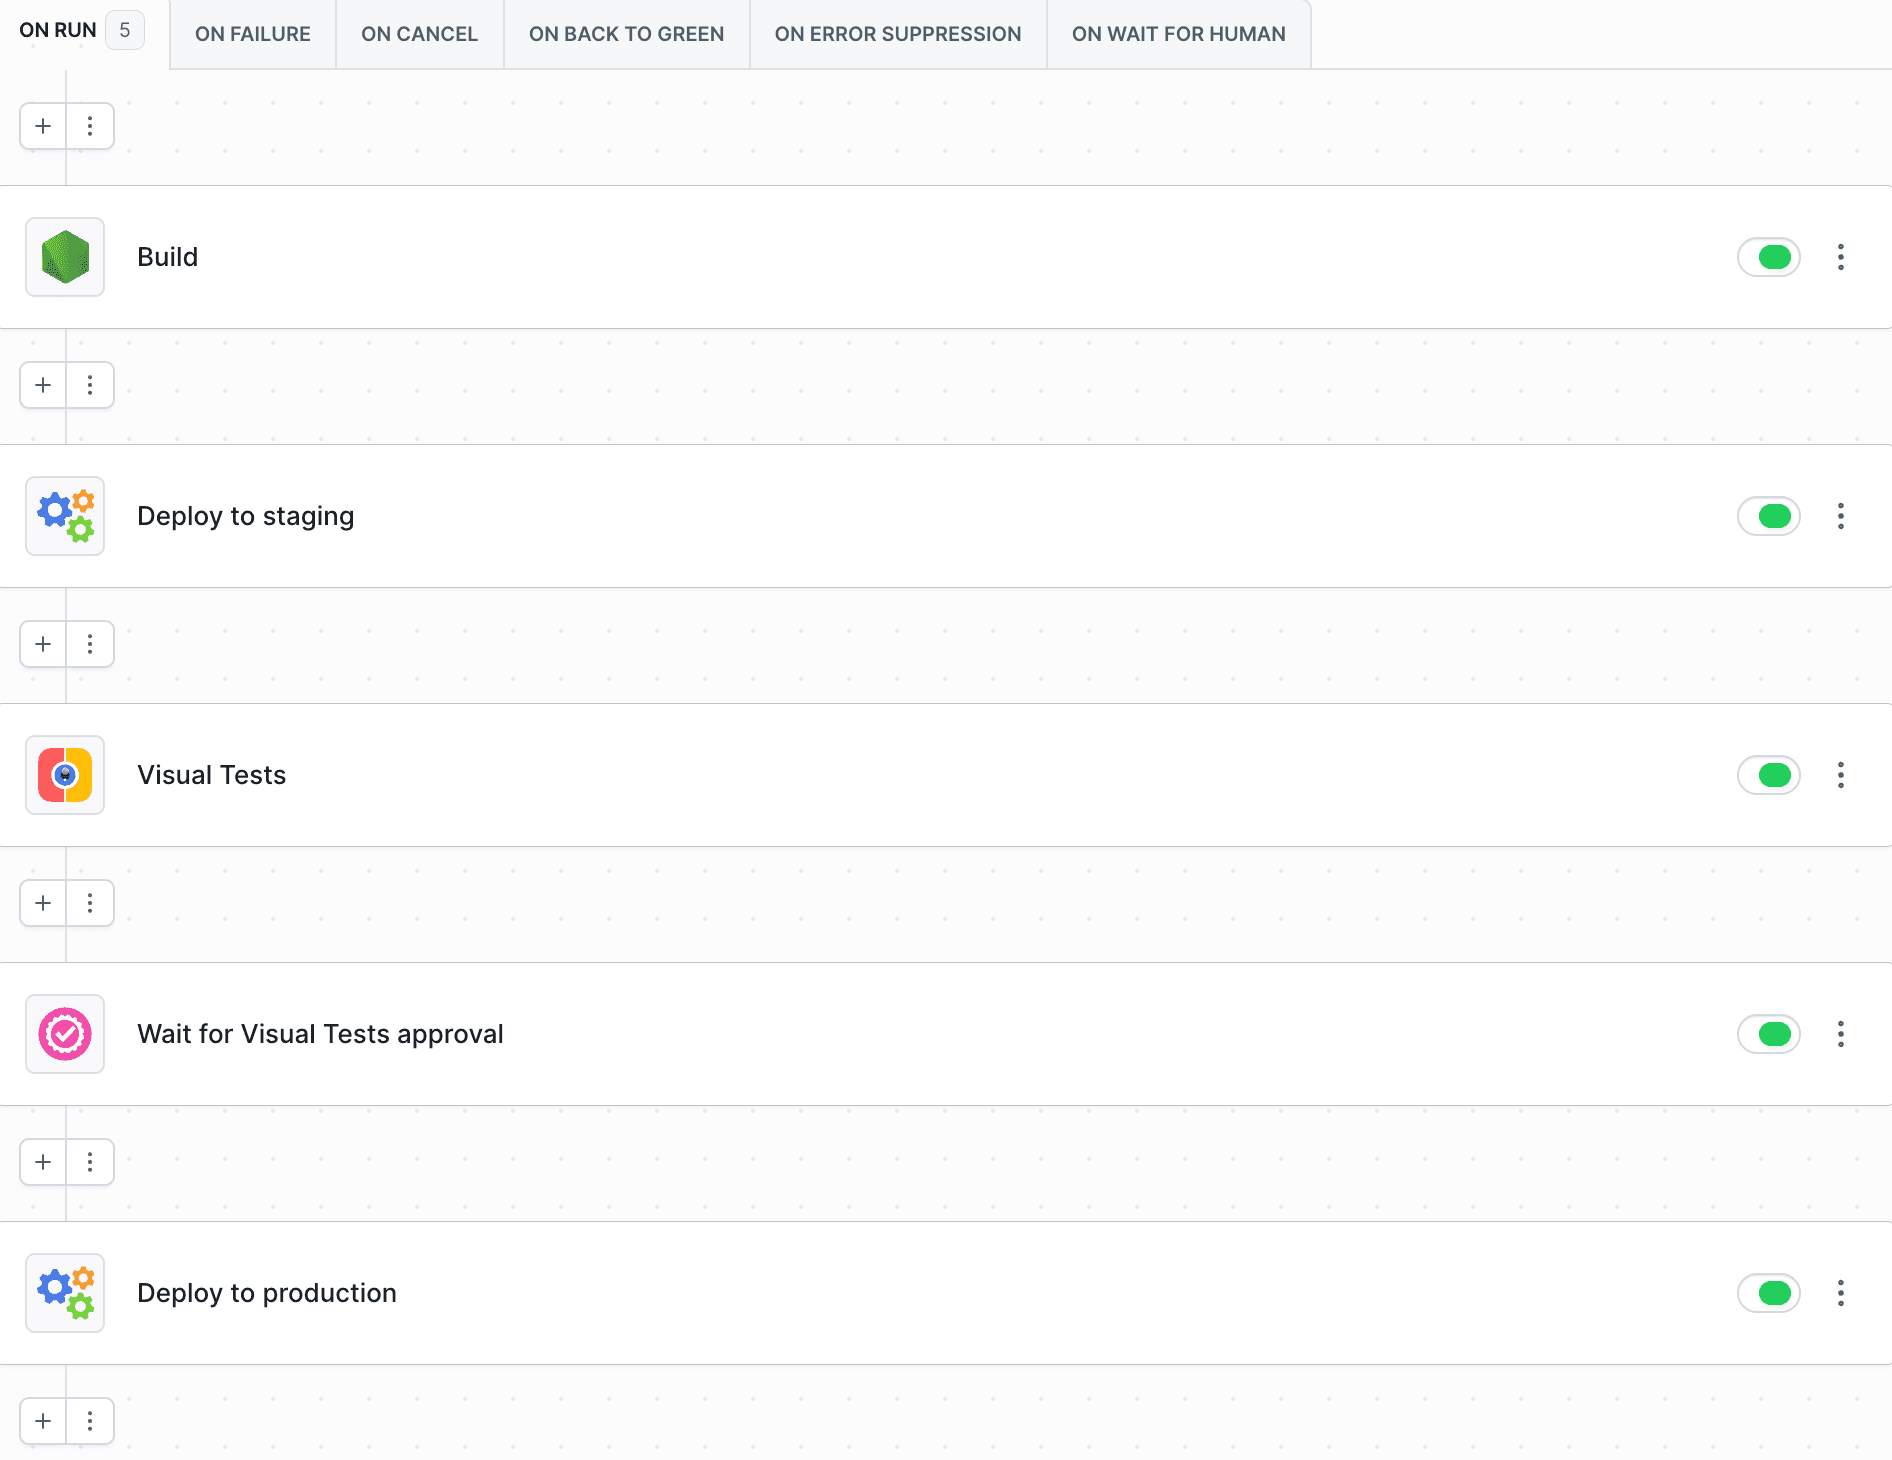Viewport: 1892px width, 1460px height.
Task: Open insert options menu below Build
Action: (x=90, y=385)
